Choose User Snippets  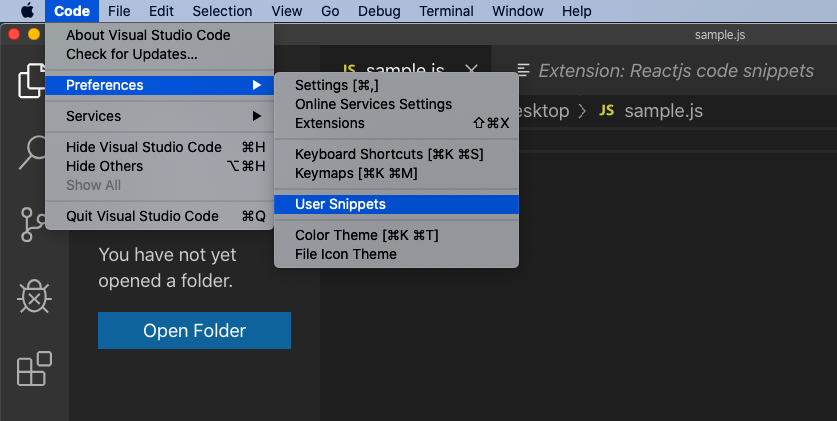[396, 204]
